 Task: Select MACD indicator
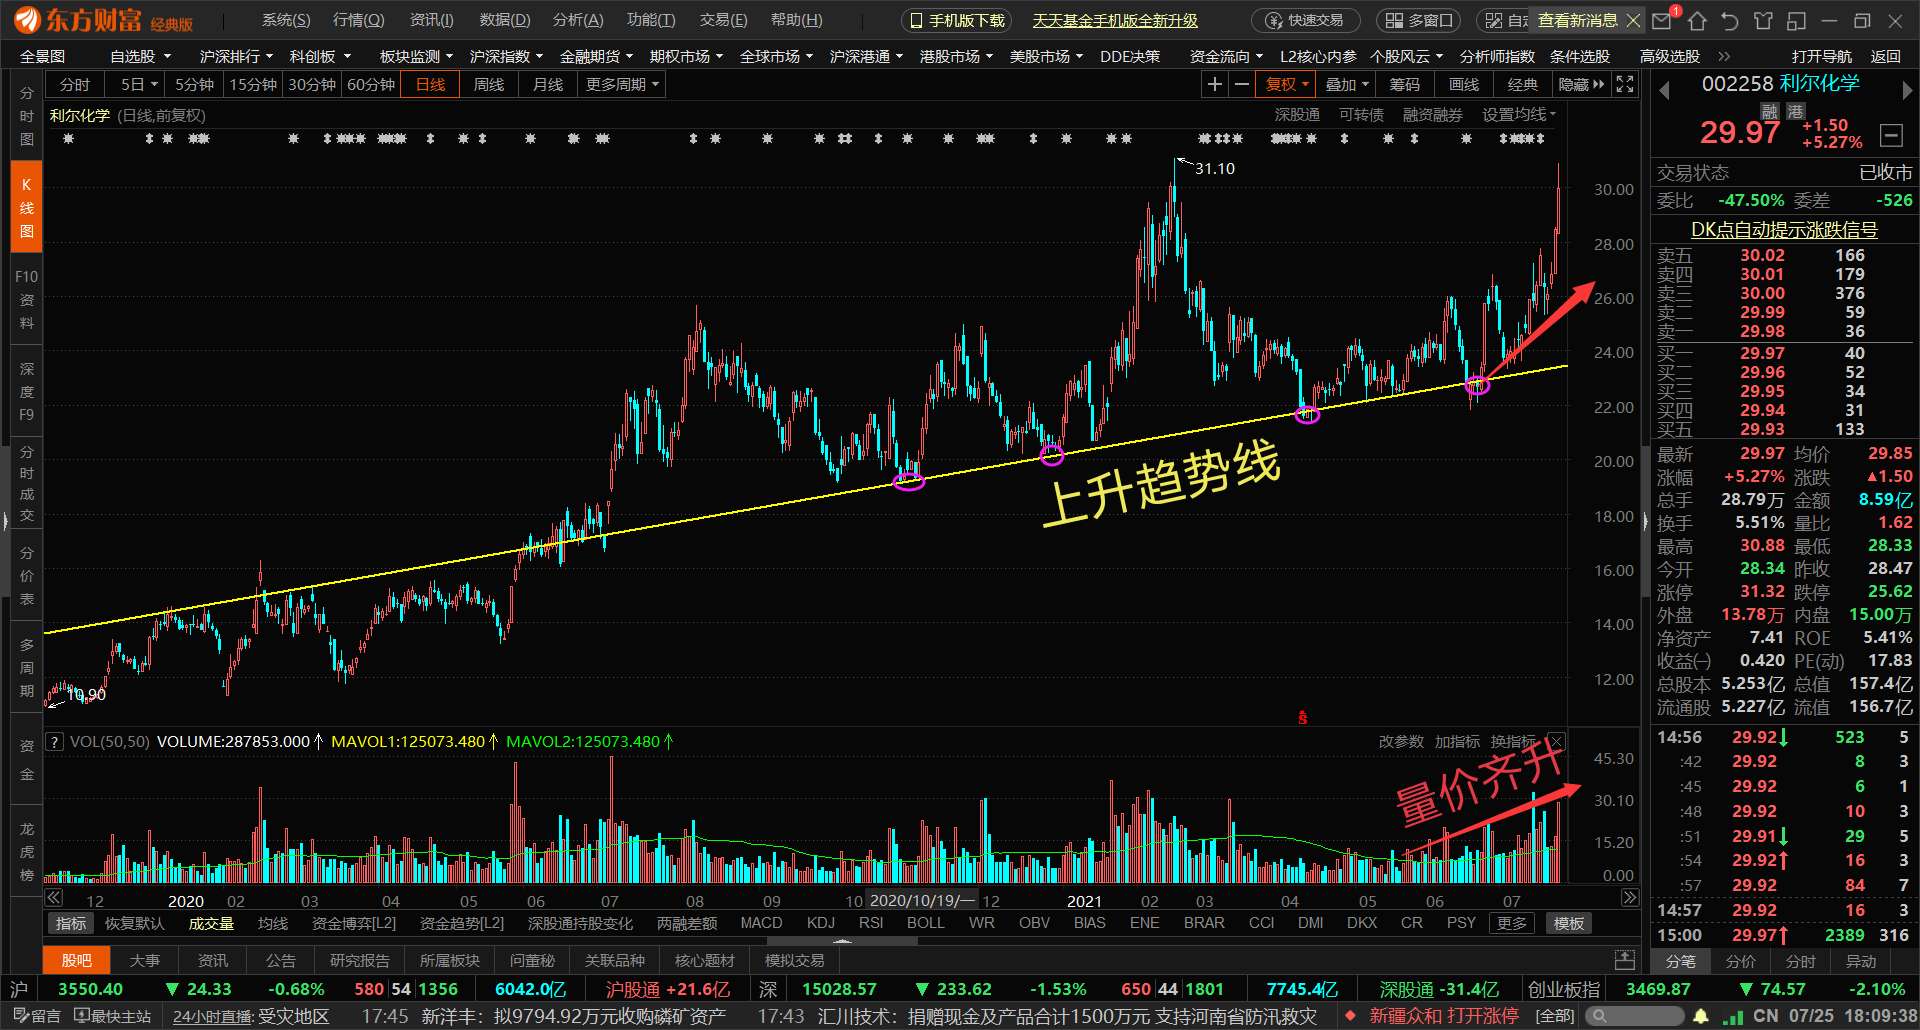pyautogui.click(x=761, y=923)
